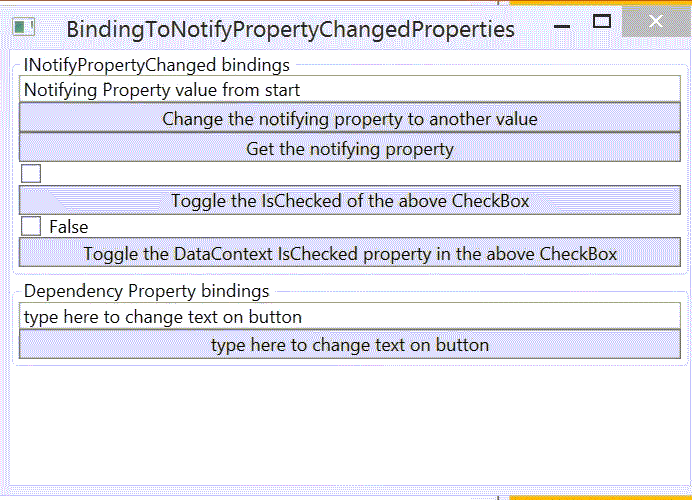This screenshot has height=500, width=692.
Task: Click the 'type here to change text on button' button
Action: point(350,344)
